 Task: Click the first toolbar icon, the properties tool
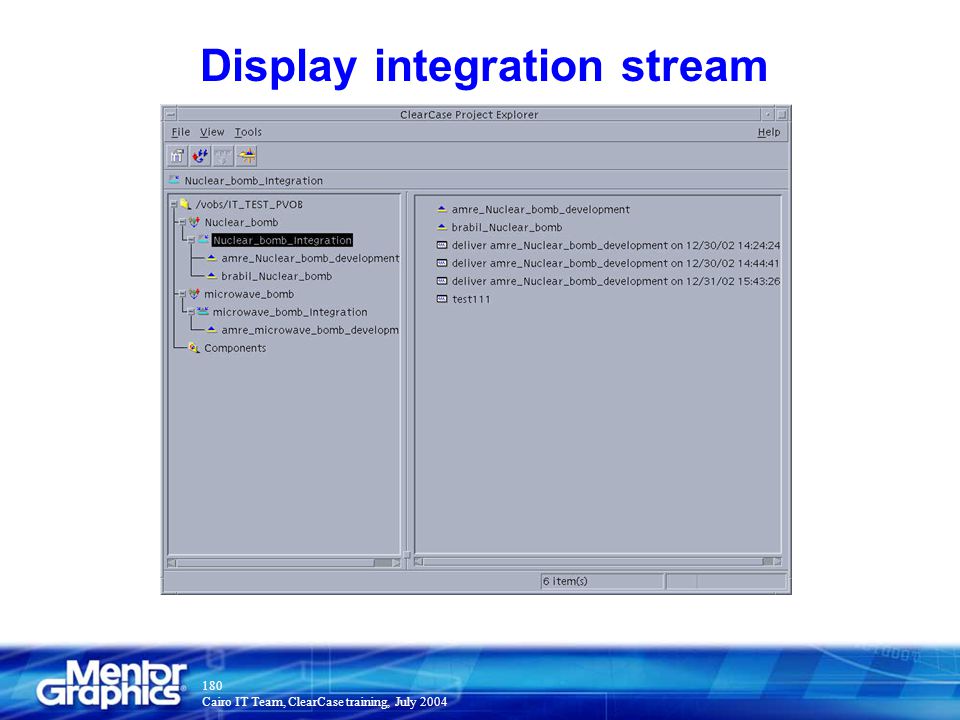point(177,156)
